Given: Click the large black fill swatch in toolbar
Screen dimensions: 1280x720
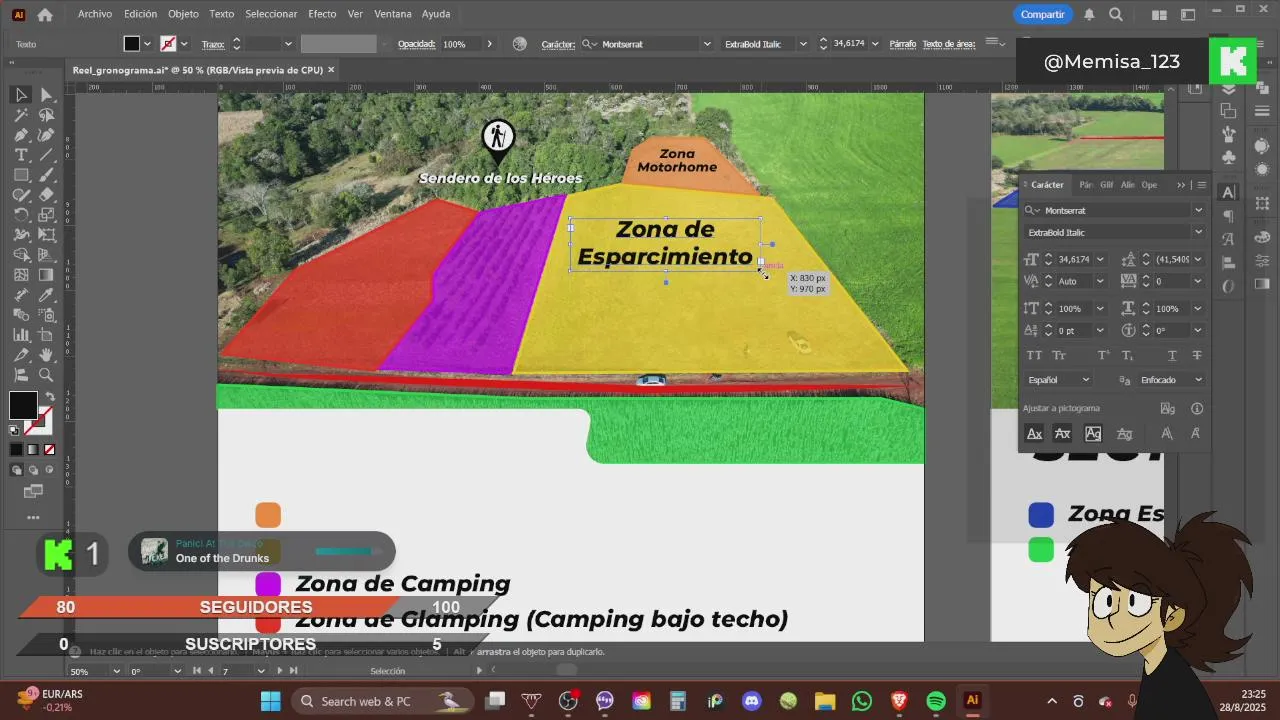Looking at the screenshot, I should 23,405.
